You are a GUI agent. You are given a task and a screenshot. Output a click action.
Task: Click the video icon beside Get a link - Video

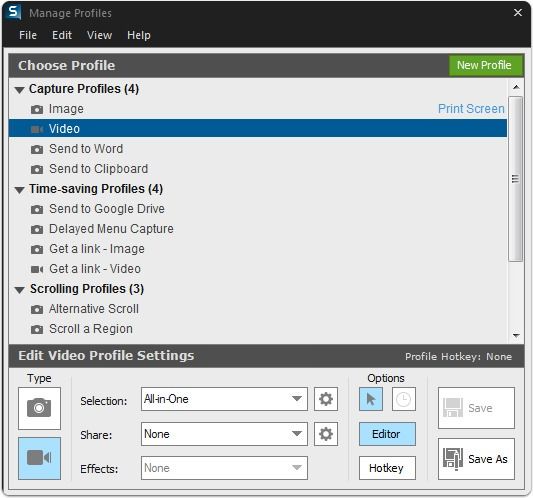click(37, 270)
